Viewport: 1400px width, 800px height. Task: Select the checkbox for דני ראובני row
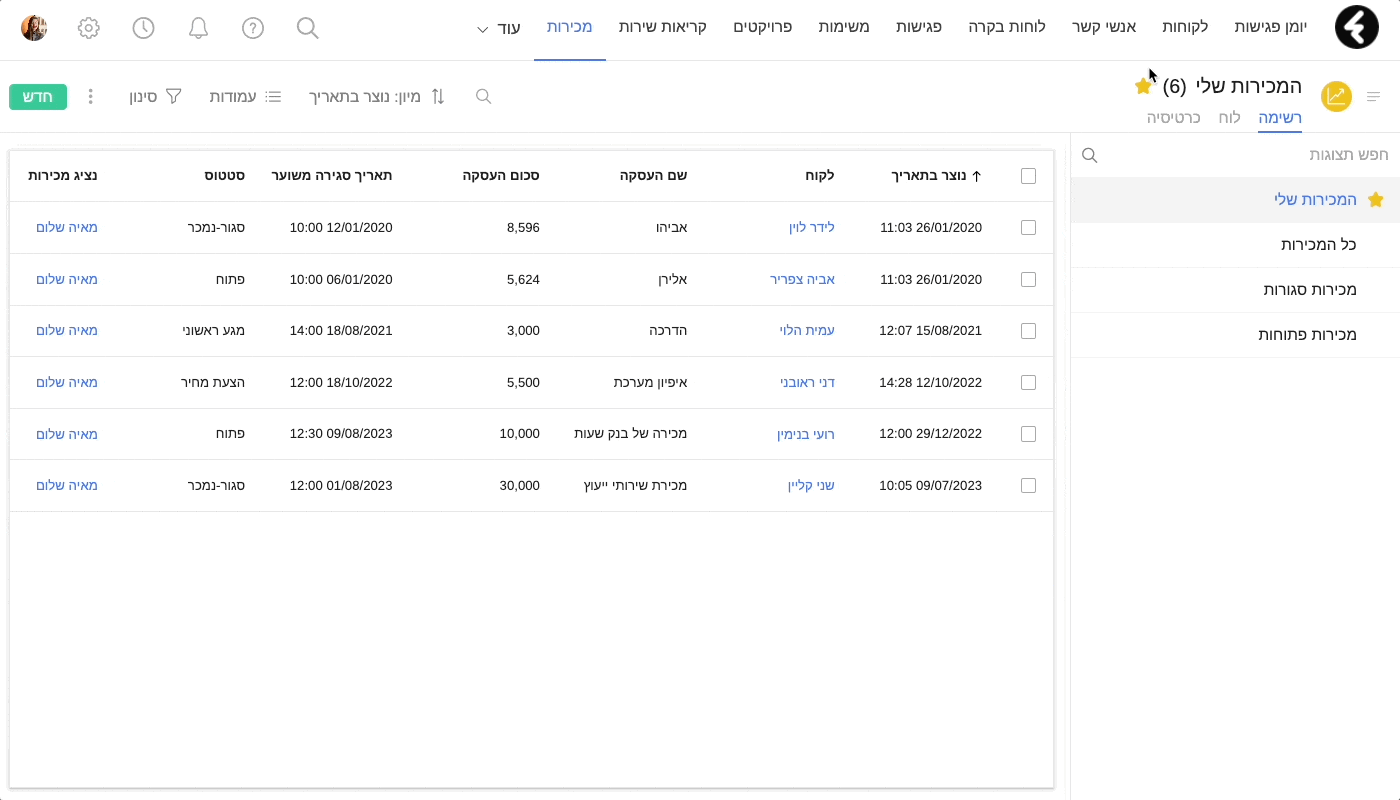coord(1028,382)
